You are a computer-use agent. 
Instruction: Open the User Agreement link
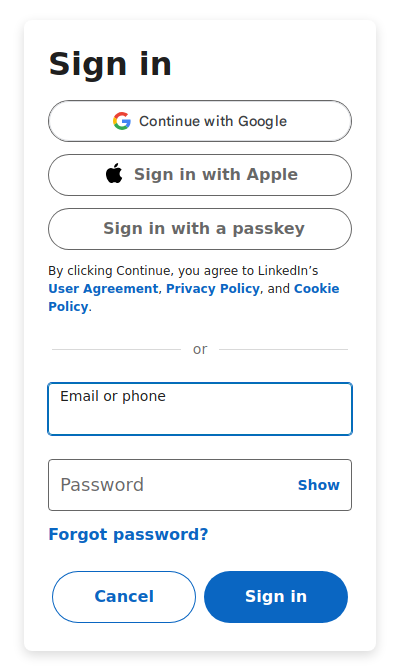click(103, 289)
